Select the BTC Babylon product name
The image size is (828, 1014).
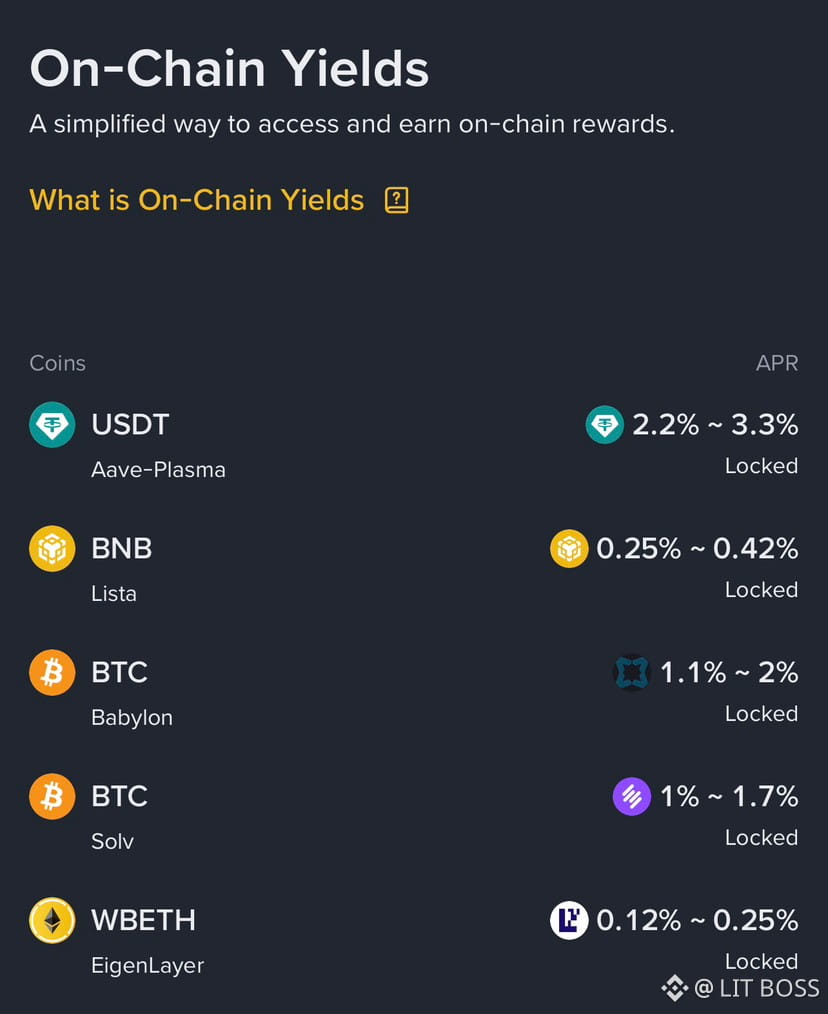click(132, 717)
